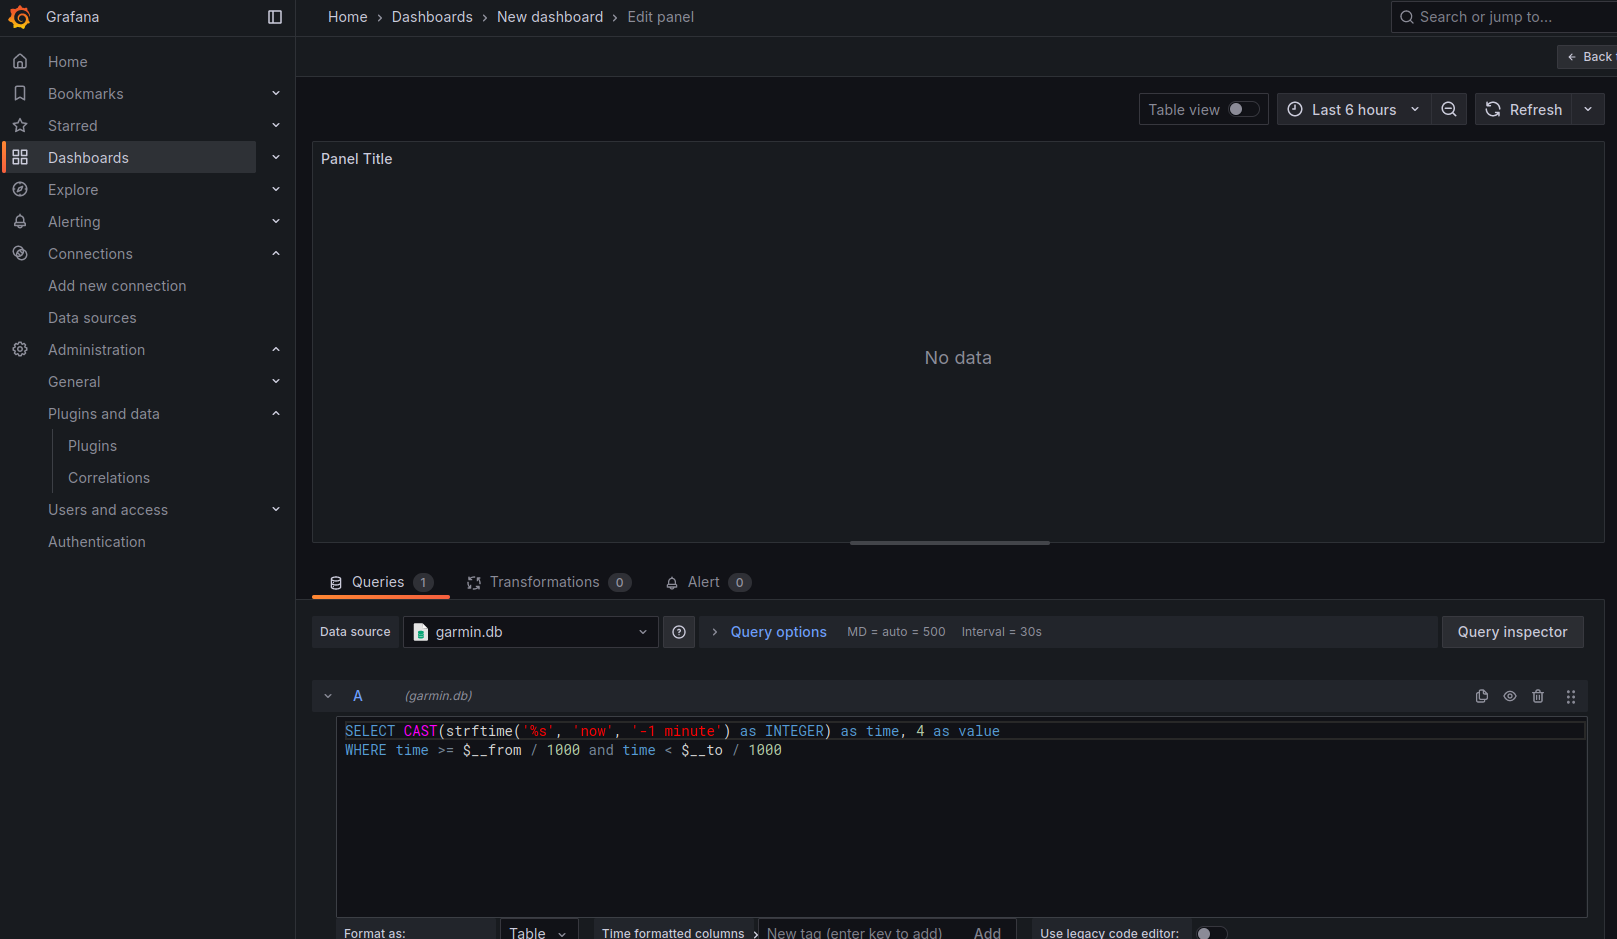Open the data source help icon
Screen dimensions: 1617x939
coord(679,632)
